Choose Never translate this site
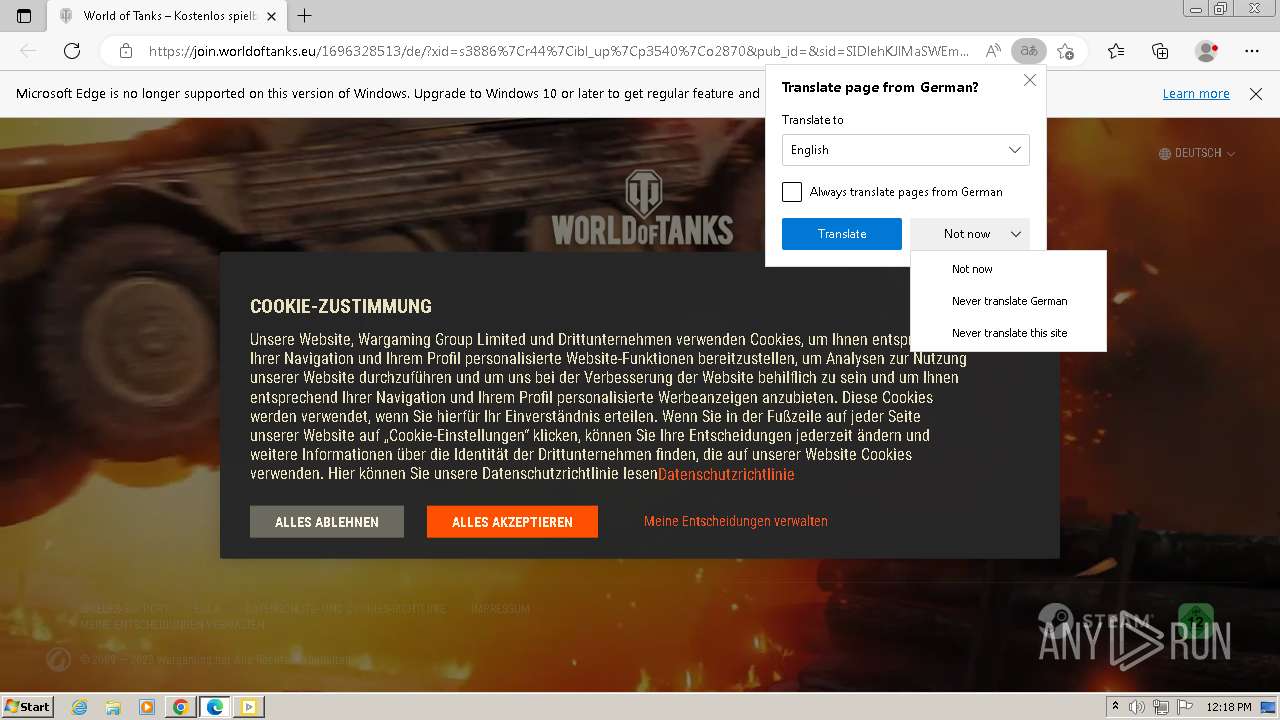 point(1008,333)
